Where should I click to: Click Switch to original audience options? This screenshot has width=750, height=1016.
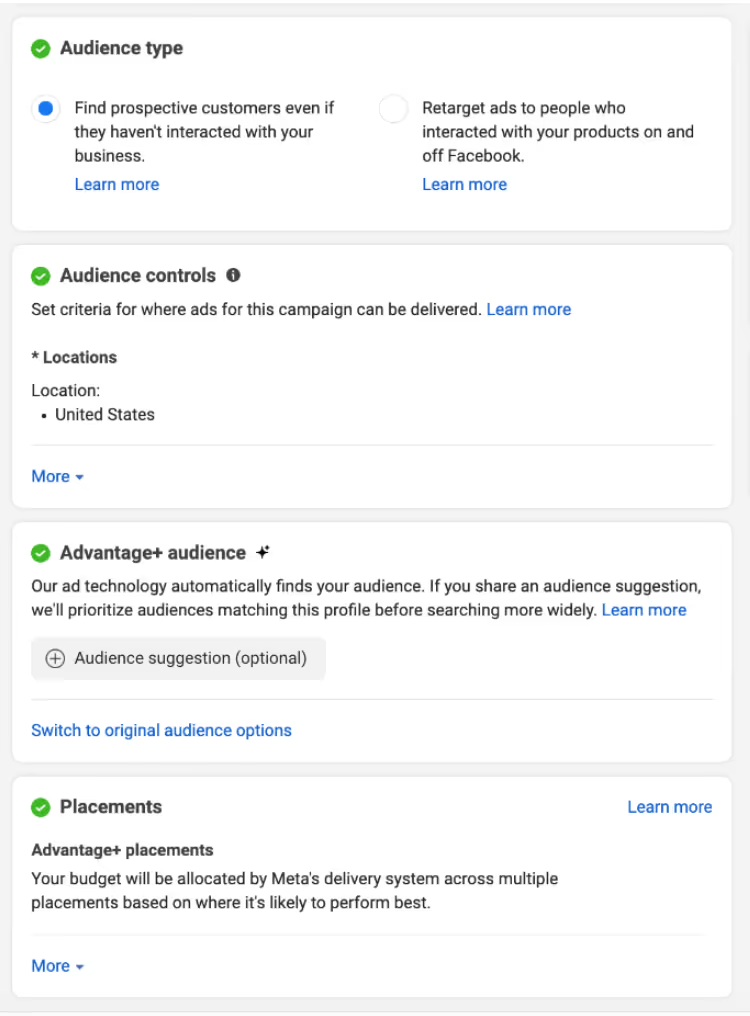tap(161, 731)
